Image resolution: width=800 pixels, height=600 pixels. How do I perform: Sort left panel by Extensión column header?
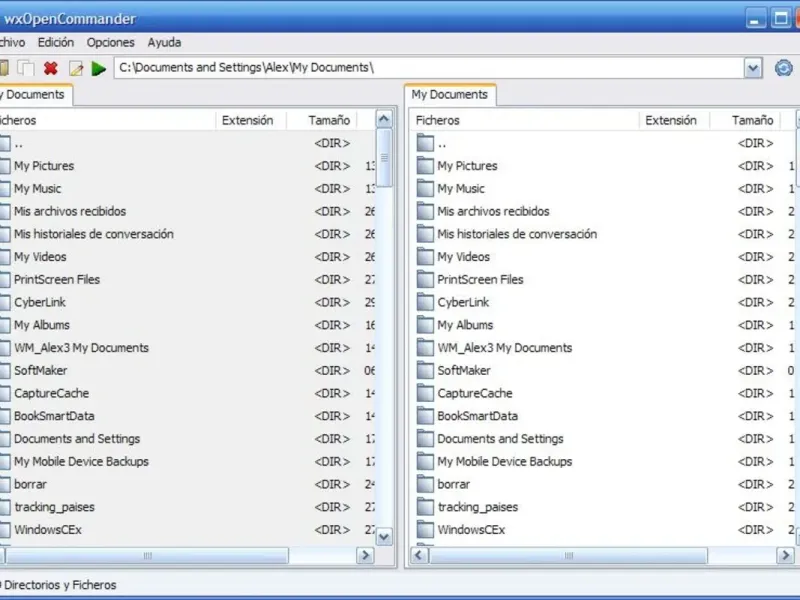point(251,120)
